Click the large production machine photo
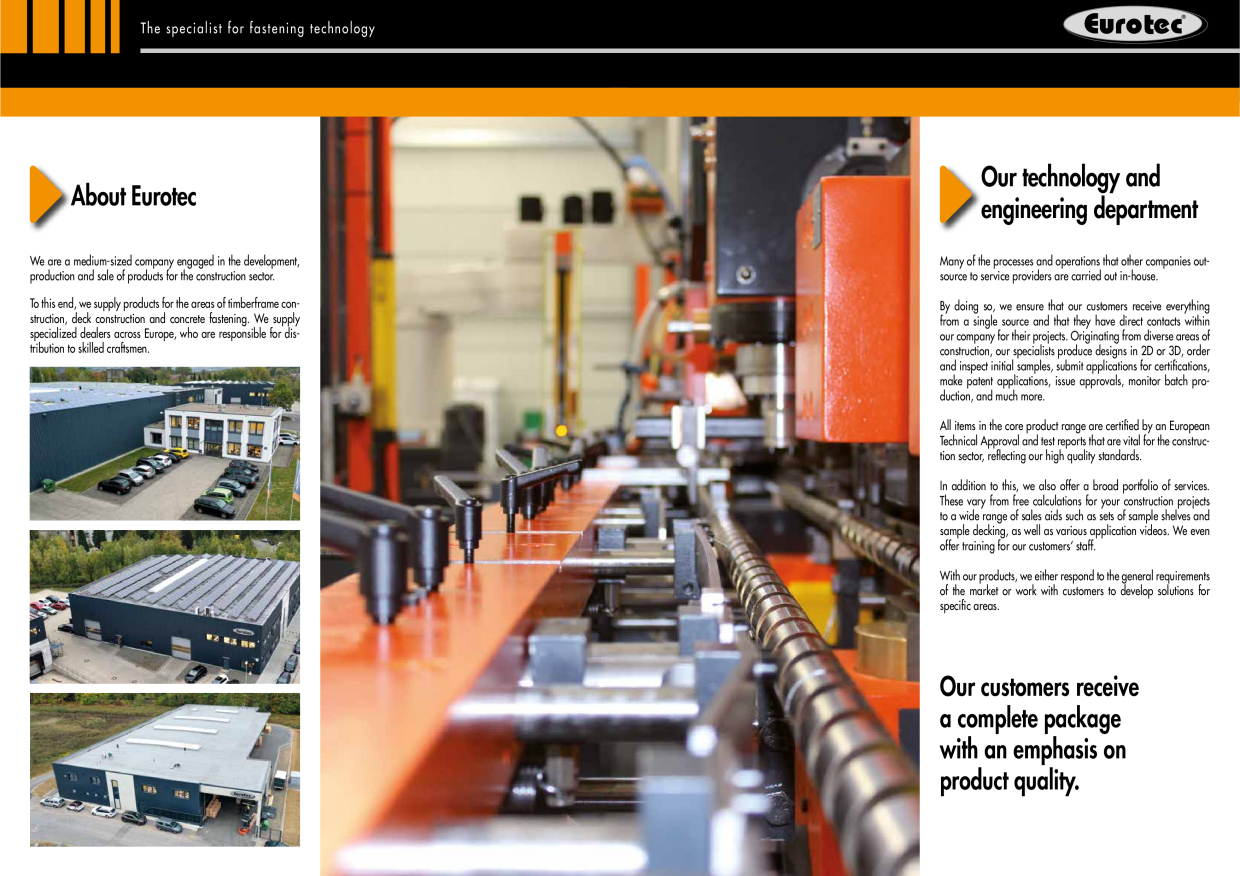This screenshot has height=876, width=1240. coord(620,496)
